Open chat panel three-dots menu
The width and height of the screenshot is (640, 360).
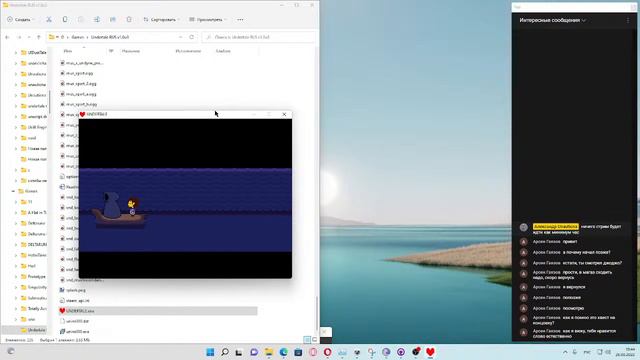pyautogui.click(x=628, y=20)
